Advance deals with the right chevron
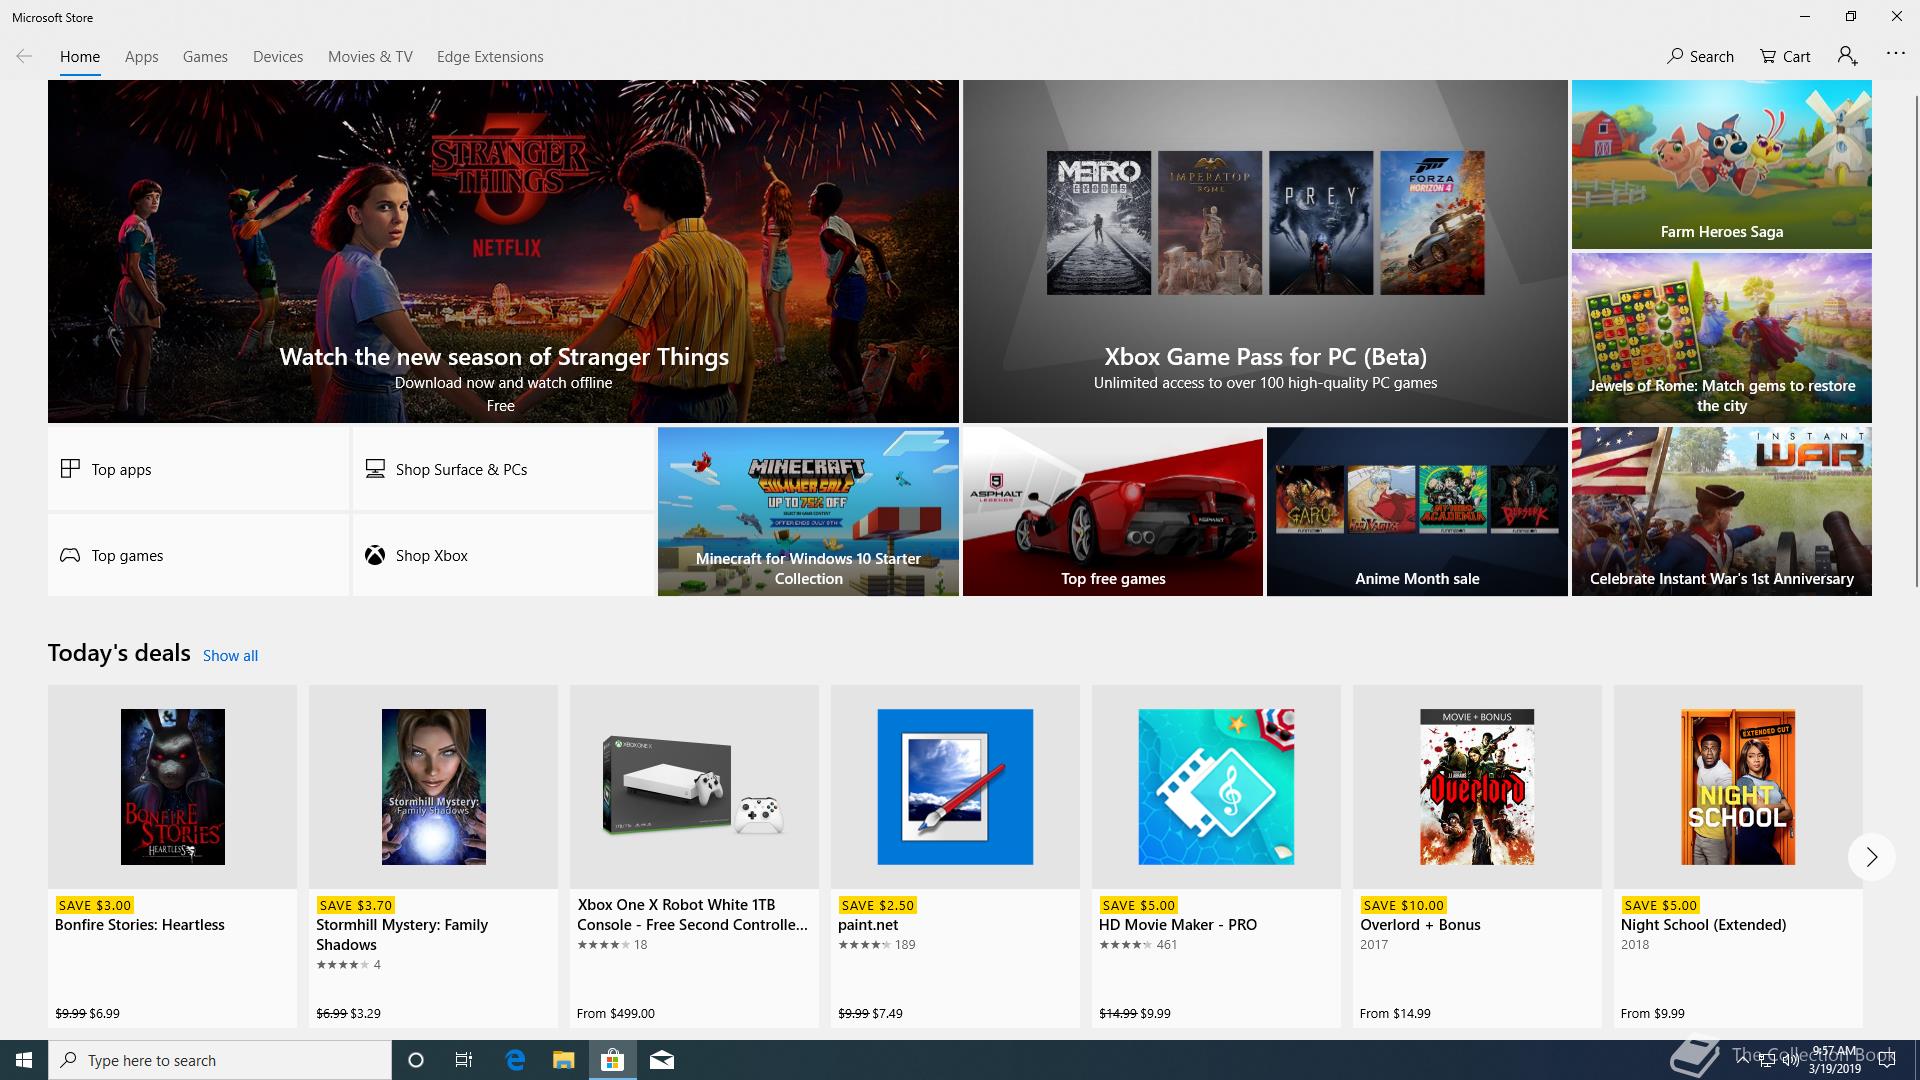The height and width of the screenshot is (1080, 1920). 1871,857
